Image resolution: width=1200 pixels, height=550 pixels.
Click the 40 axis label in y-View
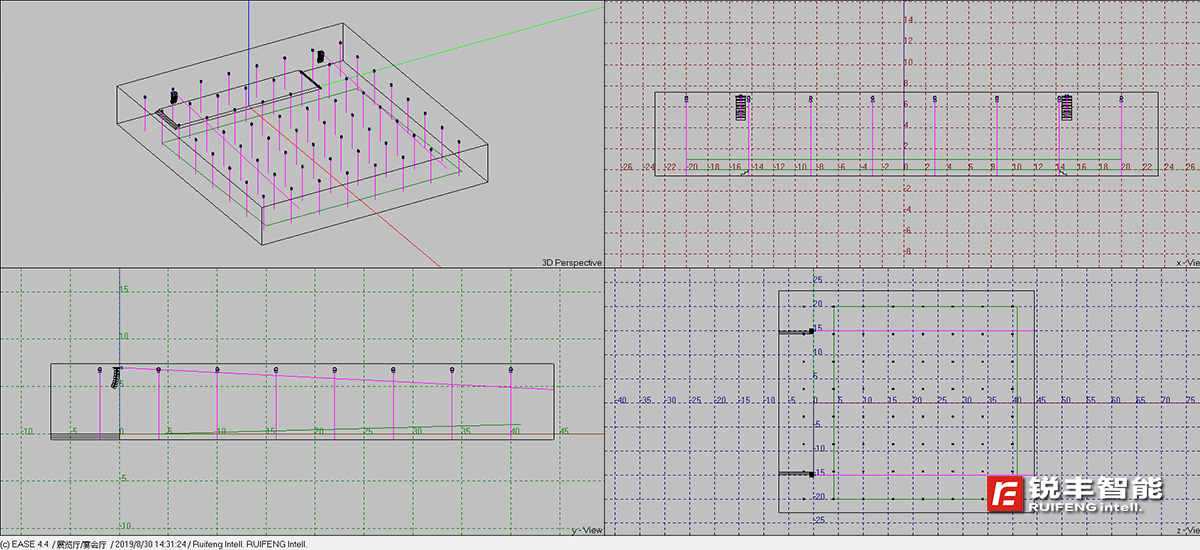click(x=515, y=431)
